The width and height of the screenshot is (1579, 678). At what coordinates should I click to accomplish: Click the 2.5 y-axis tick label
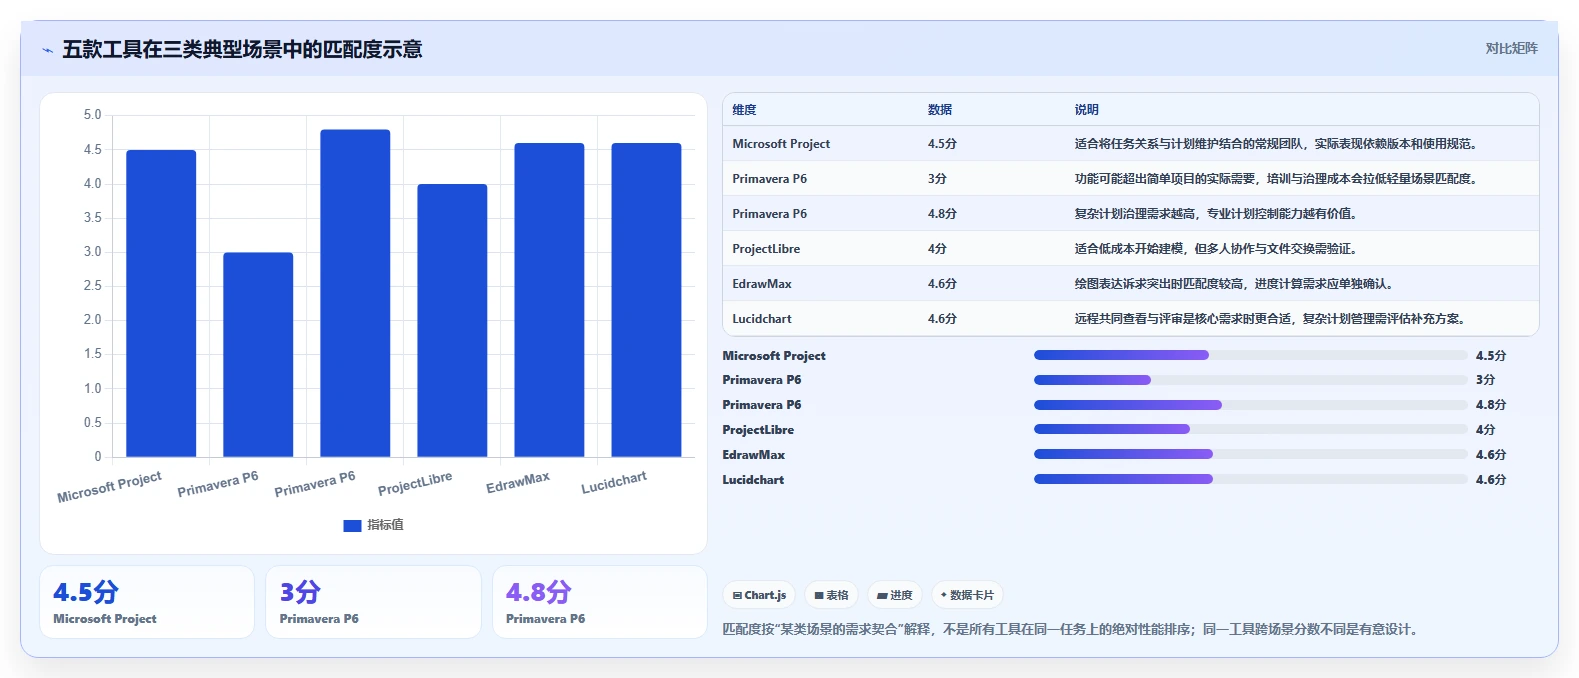click(x=93, y=286)
